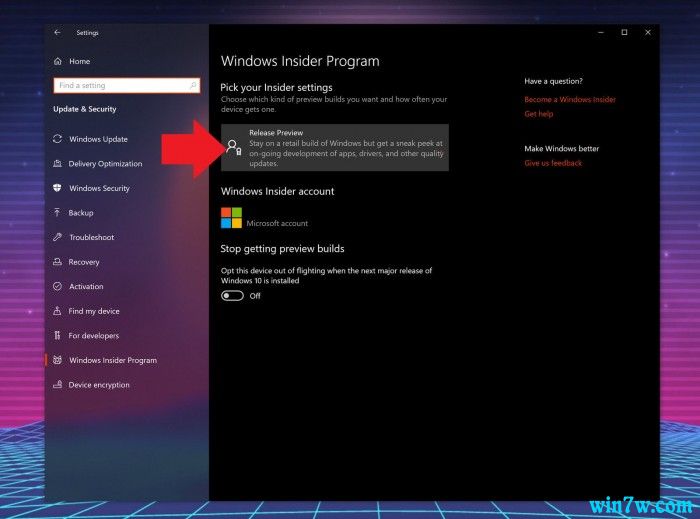Open Activation settings page

86,286
